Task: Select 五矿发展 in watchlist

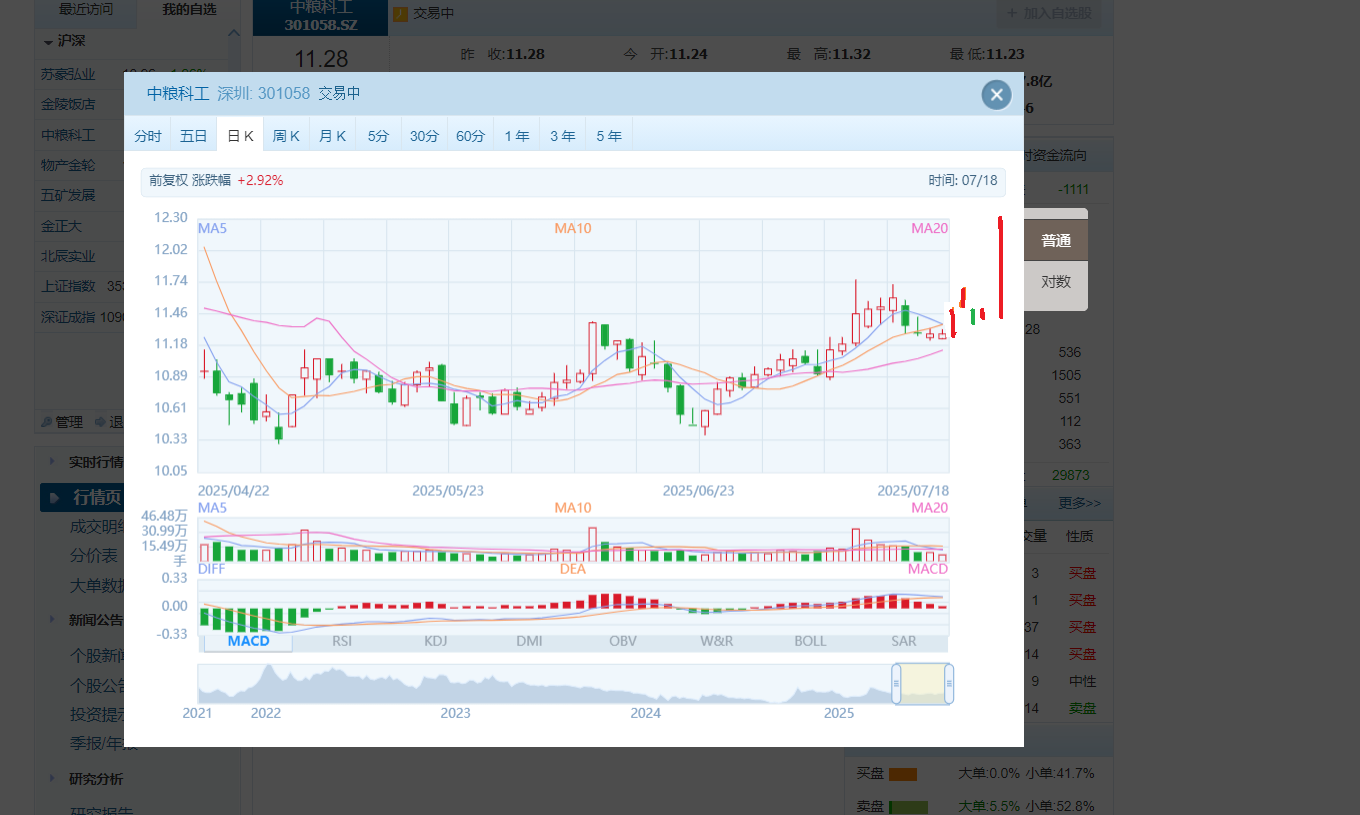Action: [x=68, y=195]
